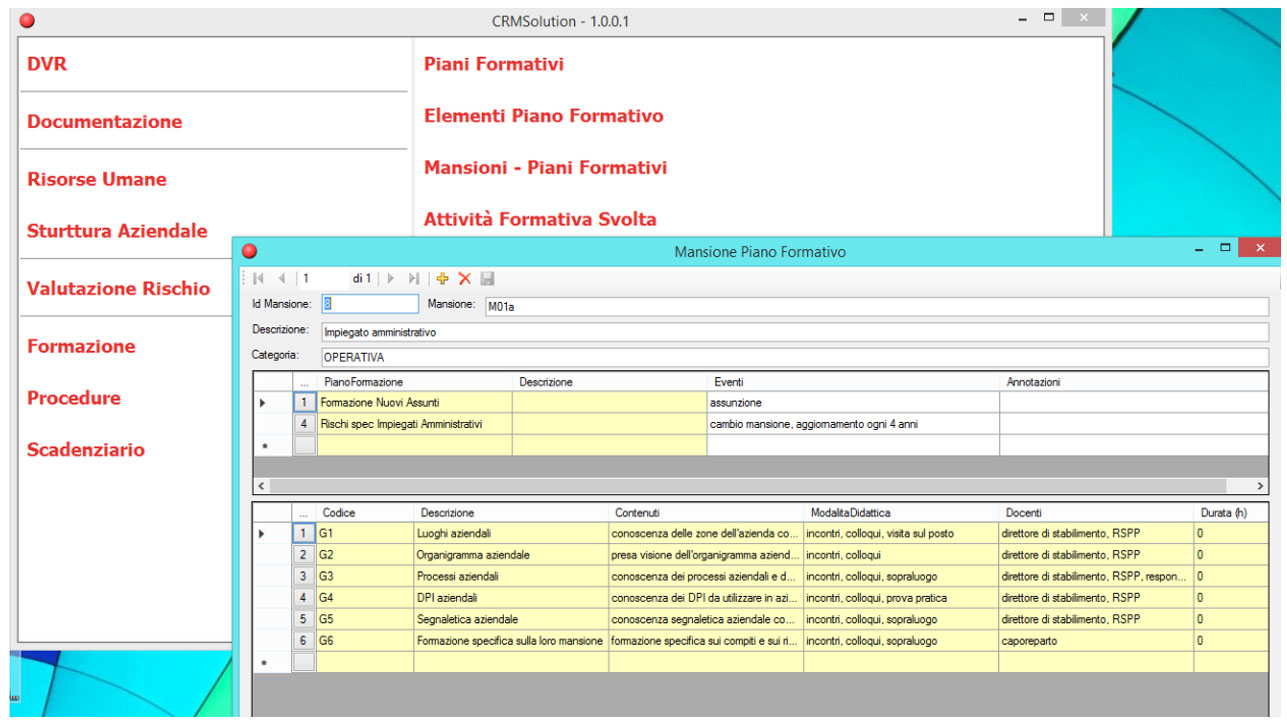This screenshot has width=1287, height=727.
Task: Click the Categoria field showing OPERATIVA
Action: tap(795, 357)
